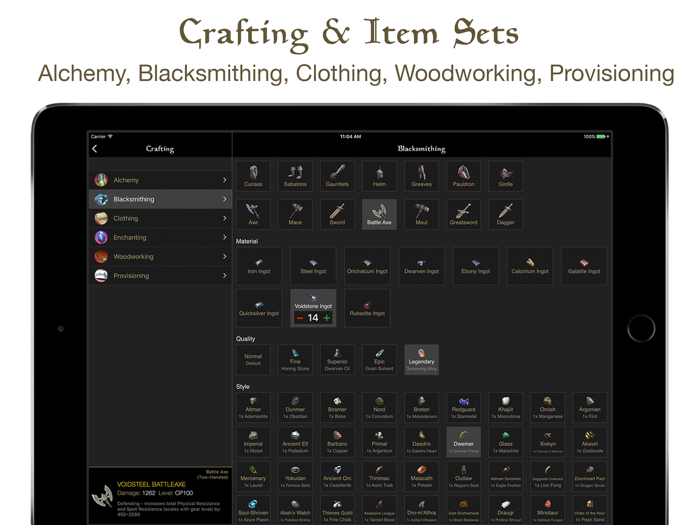Choose the Redguard Starmetal style
The width and height of the screenshot is (700, 525).
[x=463, y=407]
